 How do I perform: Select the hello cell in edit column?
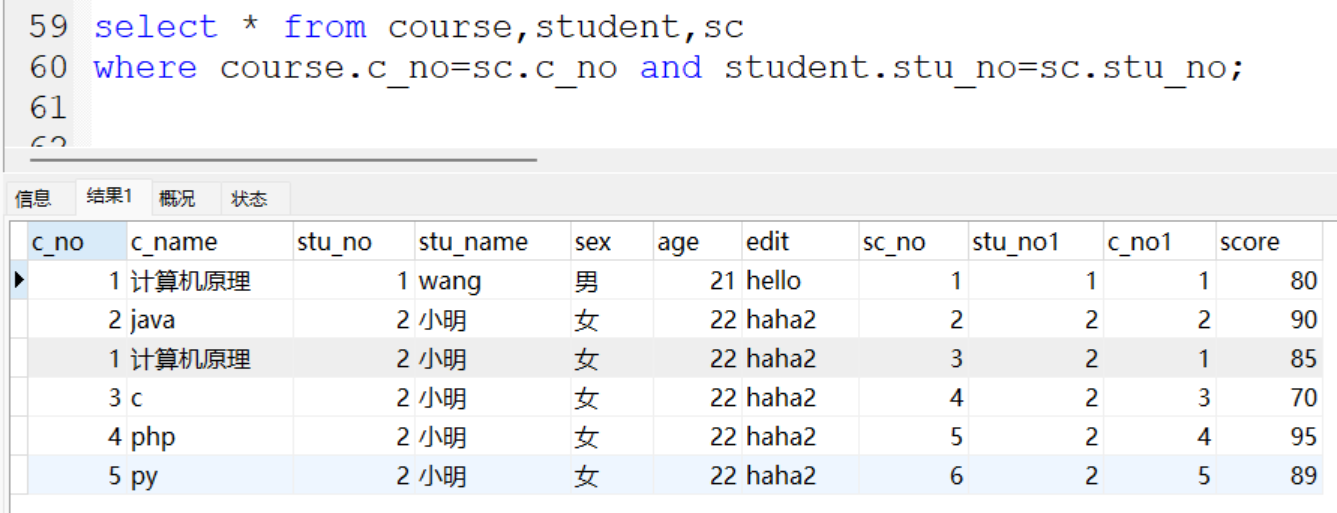tap(773, 281)
